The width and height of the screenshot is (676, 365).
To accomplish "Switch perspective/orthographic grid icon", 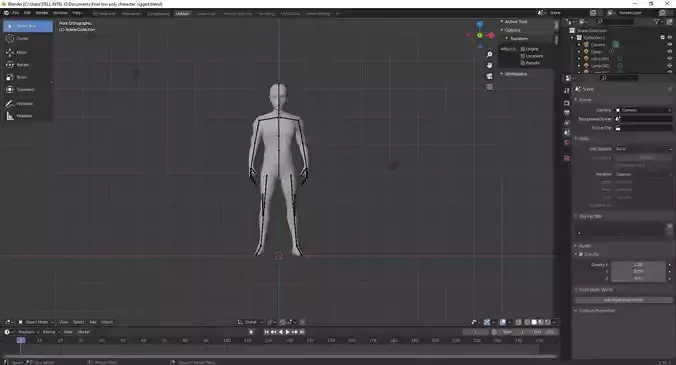I will [x=489, y=87].
